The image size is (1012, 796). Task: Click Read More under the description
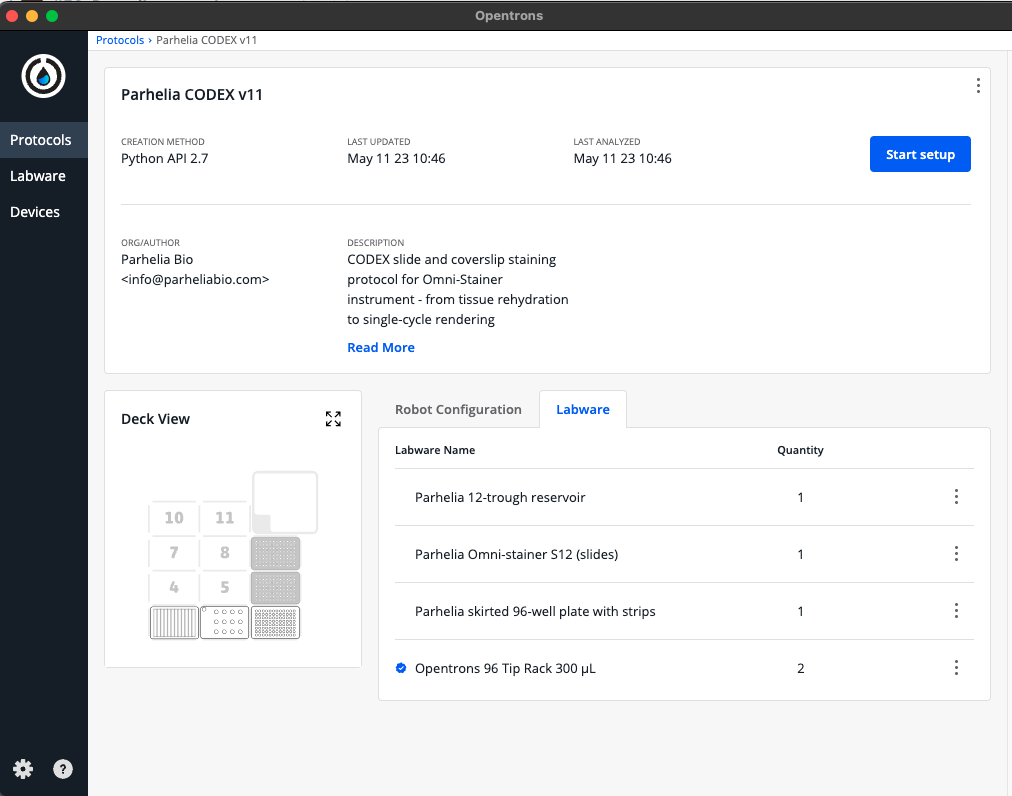pyautogui.click(x=380, y=347)
